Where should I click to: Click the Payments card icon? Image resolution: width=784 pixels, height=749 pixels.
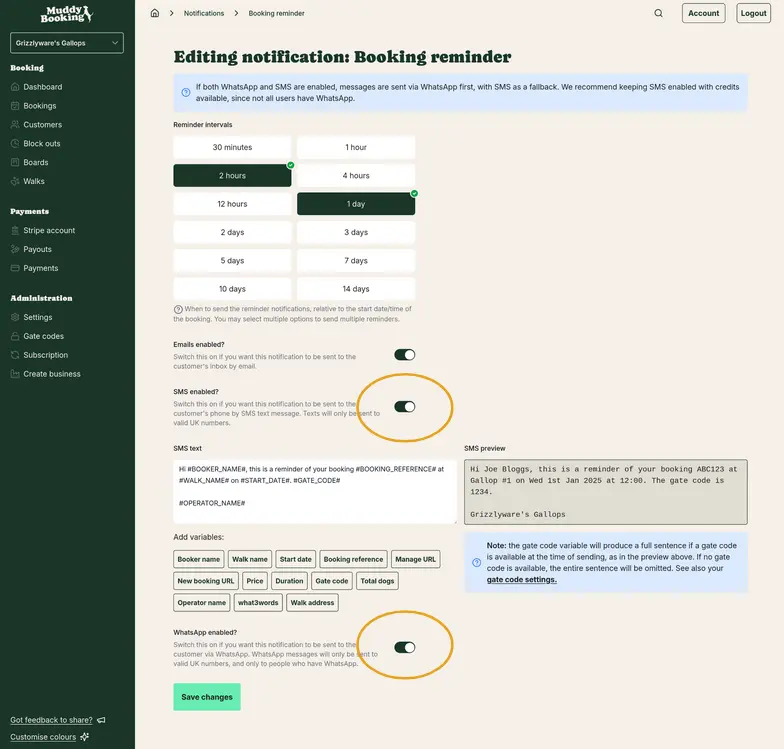(15, 268)
